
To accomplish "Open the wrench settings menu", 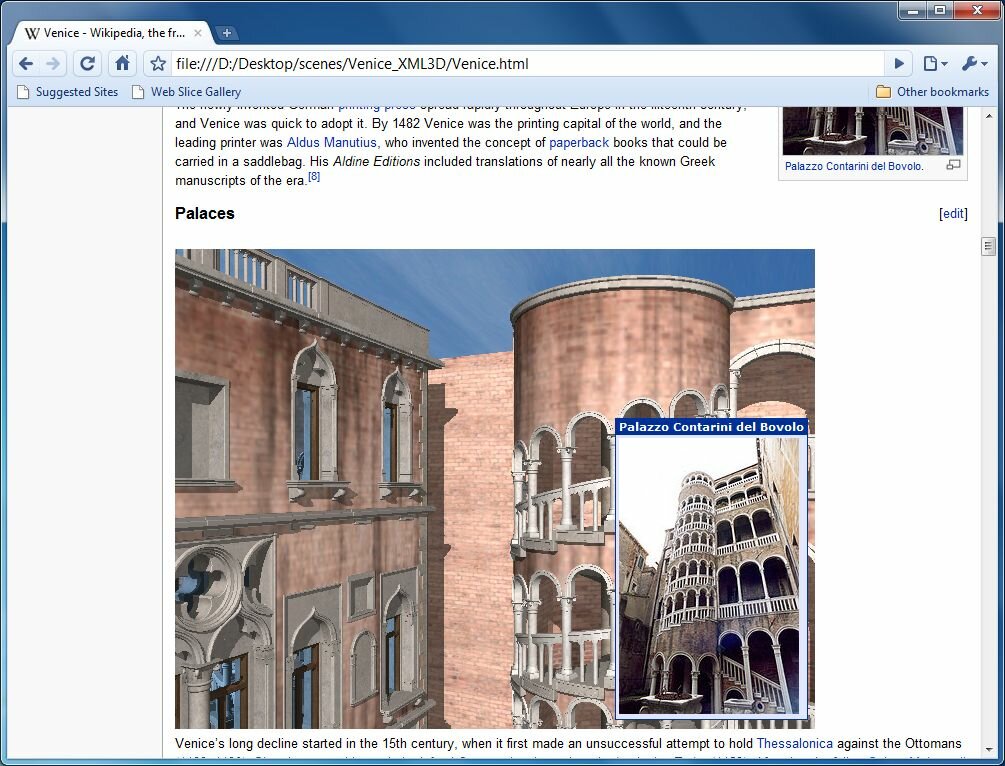I will click(974, 64).
